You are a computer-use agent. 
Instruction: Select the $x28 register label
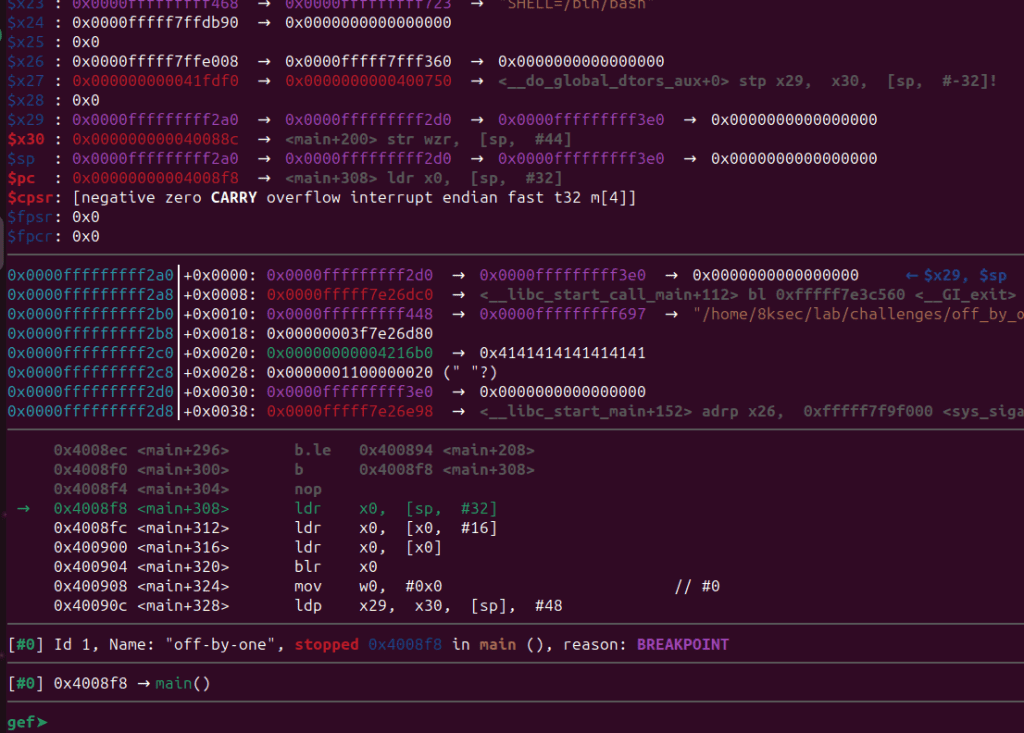[x=26, y=101]
